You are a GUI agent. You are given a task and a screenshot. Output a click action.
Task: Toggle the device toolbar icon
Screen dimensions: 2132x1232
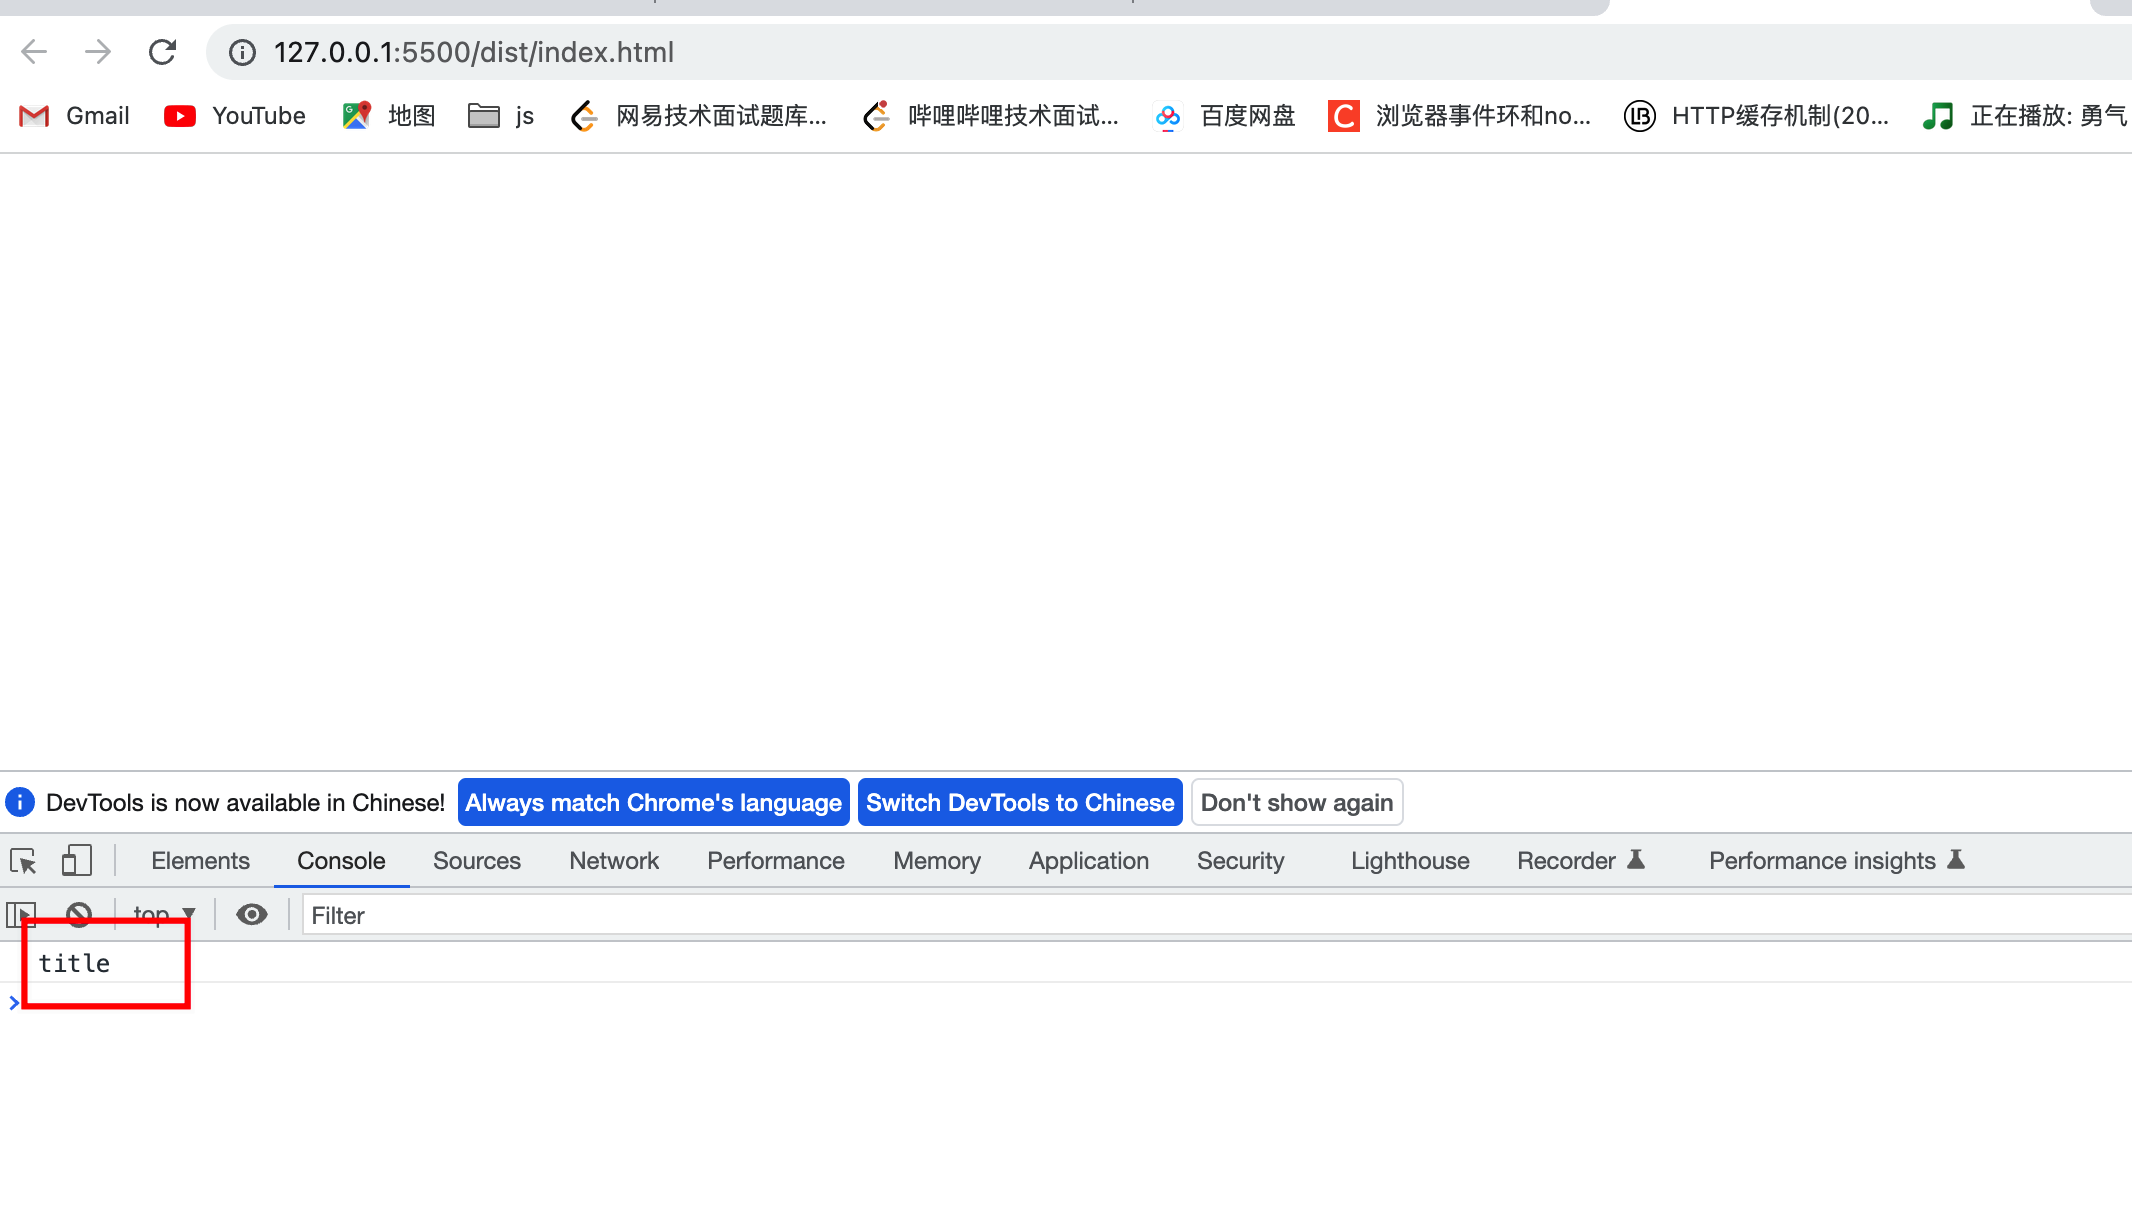coord(76,861)
